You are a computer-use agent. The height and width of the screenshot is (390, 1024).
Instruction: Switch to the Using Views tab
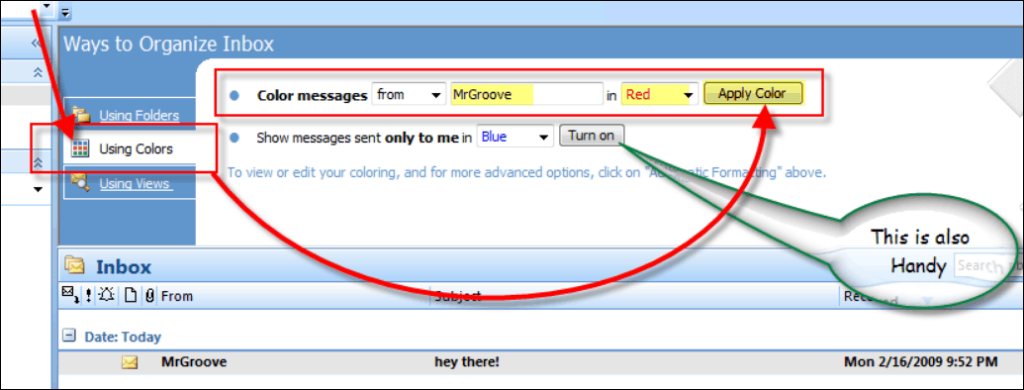[x=135, y=184]
